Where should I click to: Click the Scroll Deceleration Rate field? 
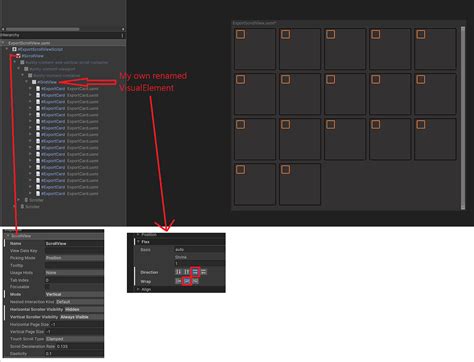(x=80, y=346)
